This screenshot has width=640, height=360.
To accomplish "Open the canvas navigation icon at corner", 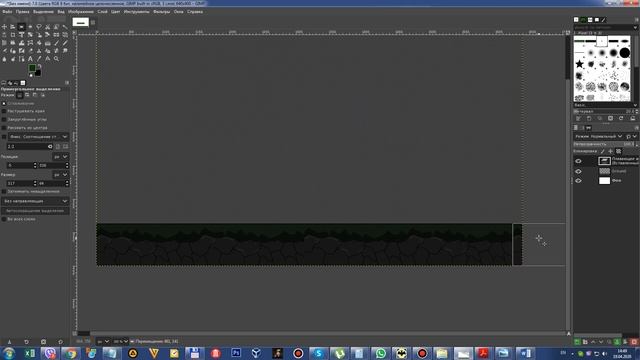I will 569,334.
